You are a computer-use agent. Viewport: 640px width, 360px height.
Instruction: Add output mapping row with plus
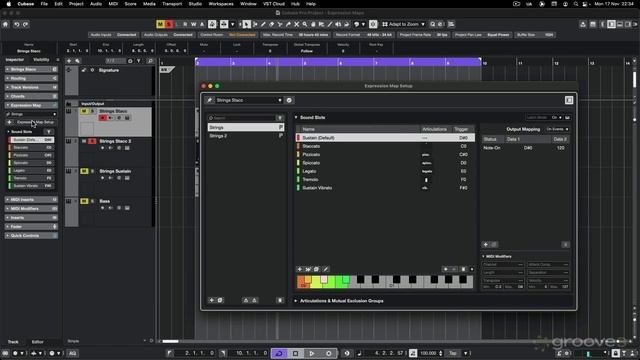pos(486,244)
